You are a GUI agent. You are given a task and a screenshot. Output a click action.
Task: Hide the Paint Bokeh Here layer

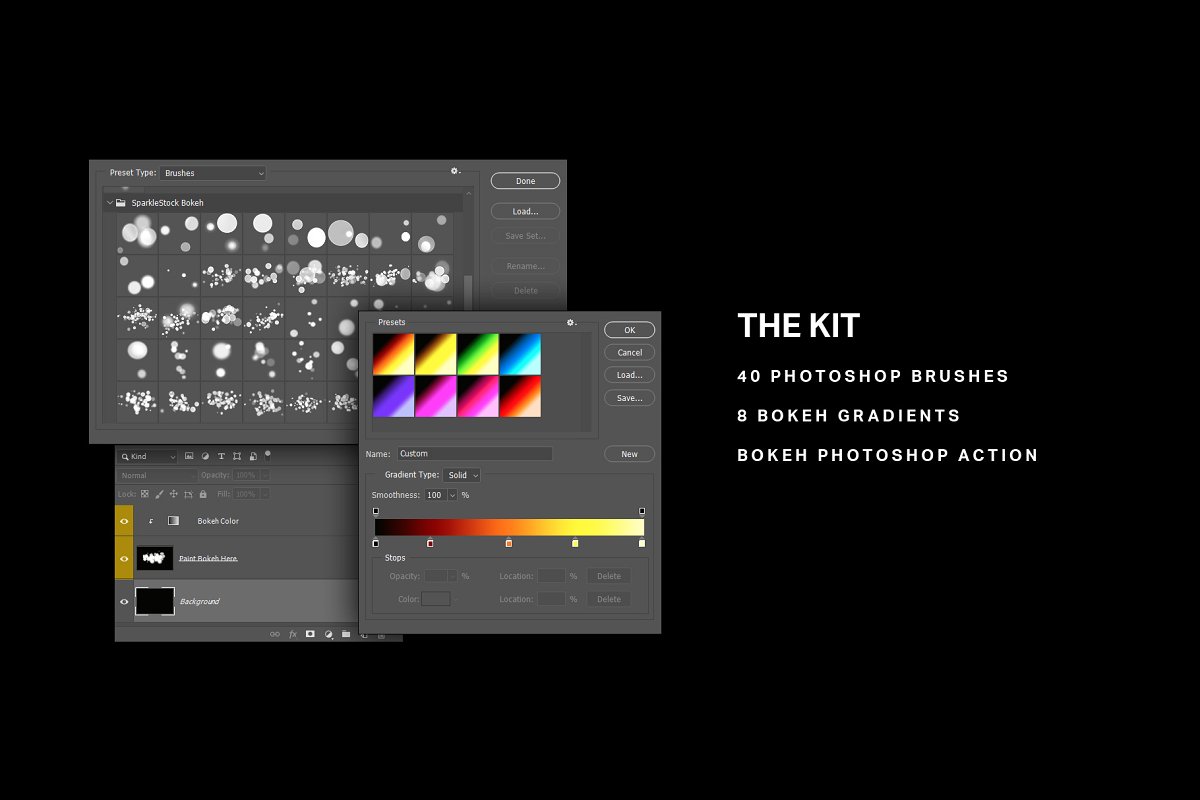[x=124, y=558]
